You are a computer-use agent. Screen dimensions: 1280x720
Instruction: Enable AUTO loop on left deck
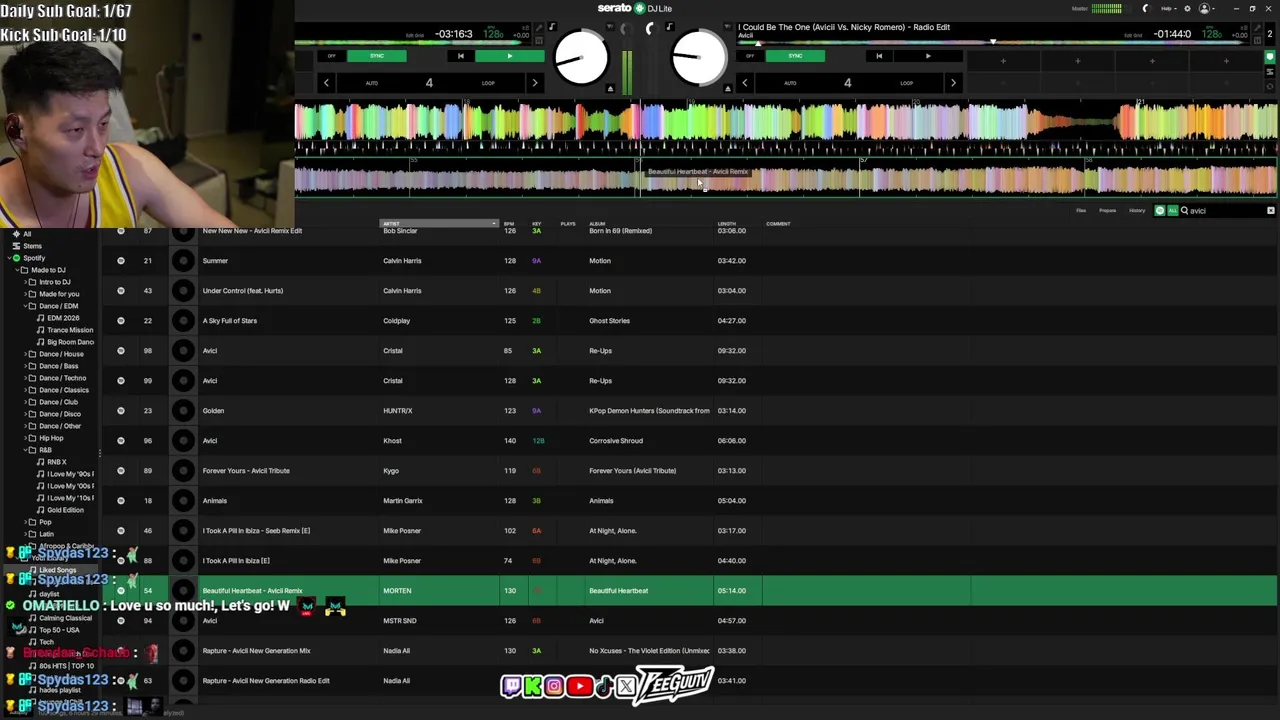pos(372,83)
